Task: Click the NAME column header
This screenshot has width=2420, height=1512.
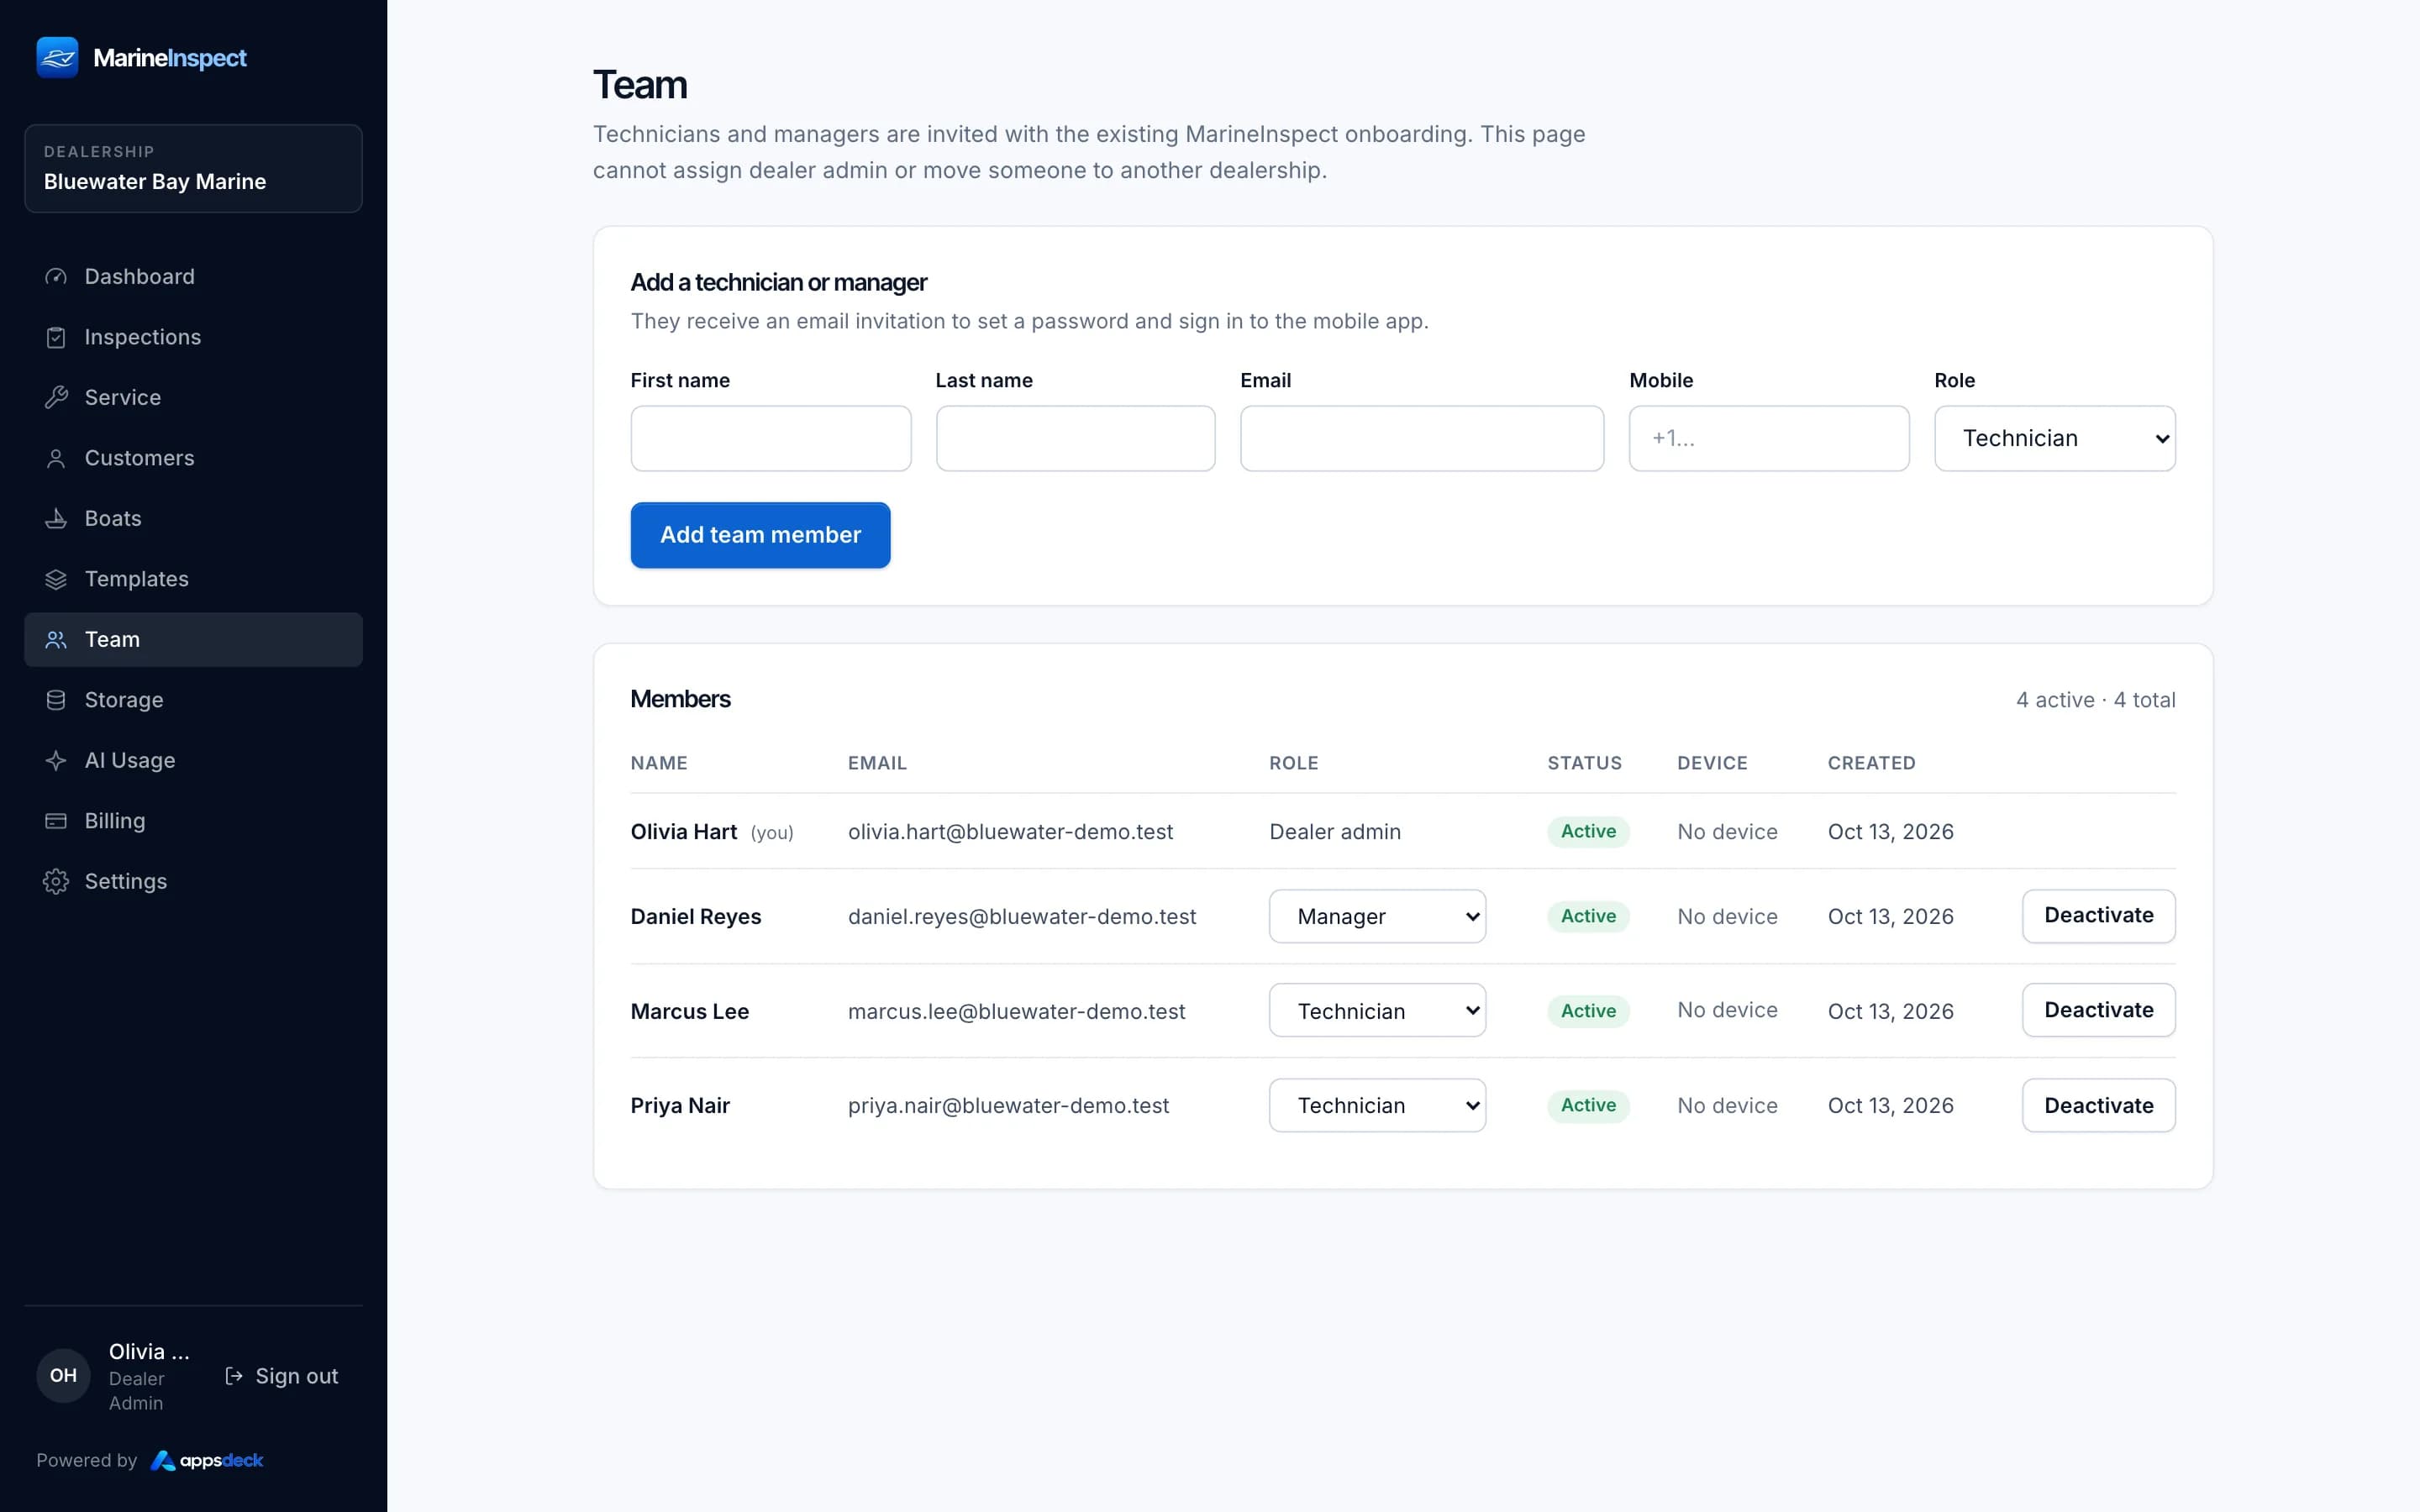Action: 659,763
